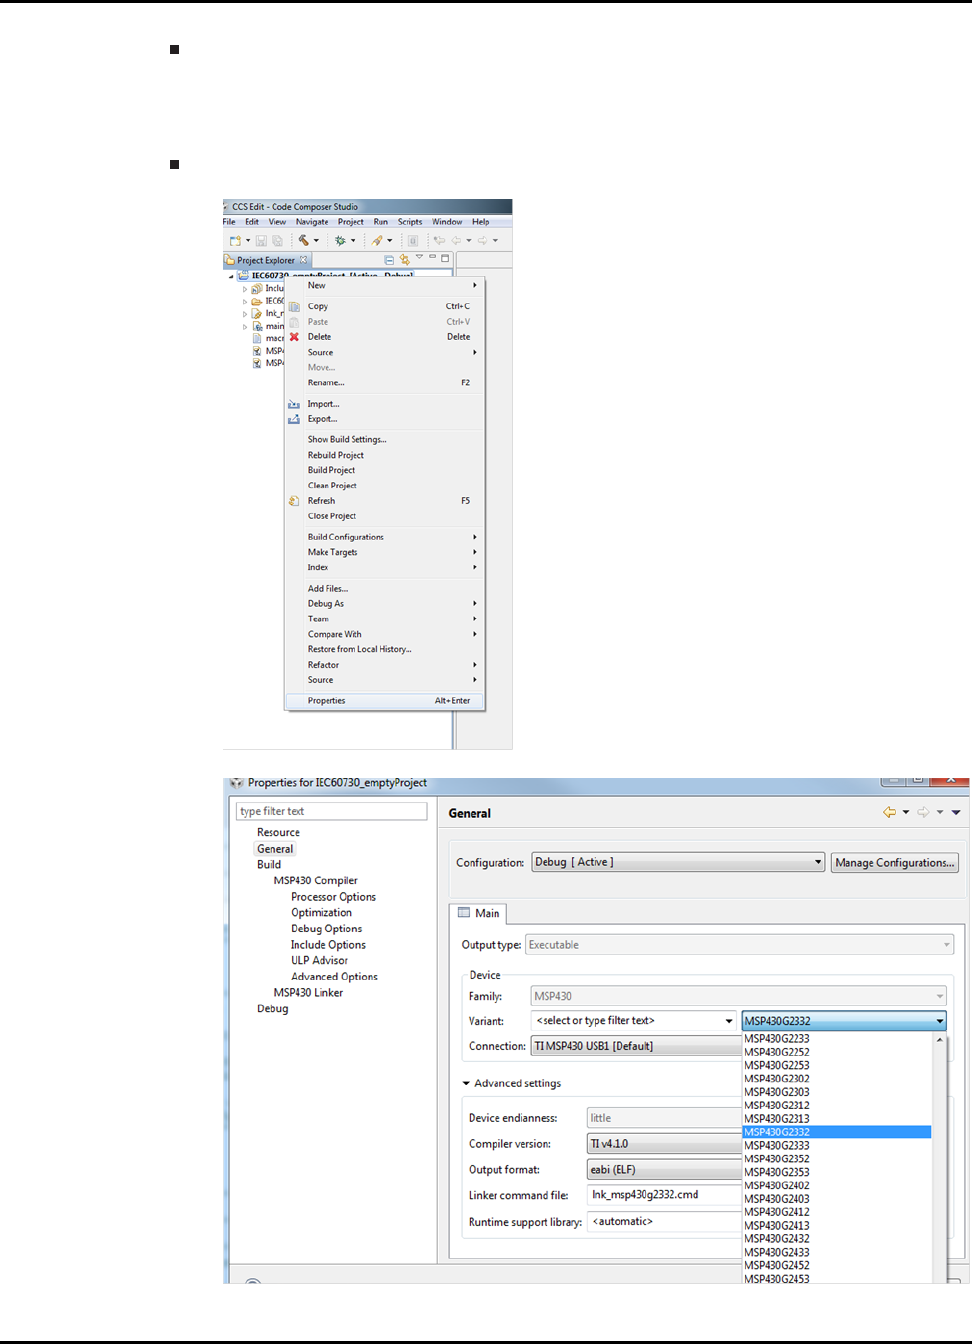Open the Project Explorer view menu triangle
The image size is (972, 1344).
[x=419, y=257]
